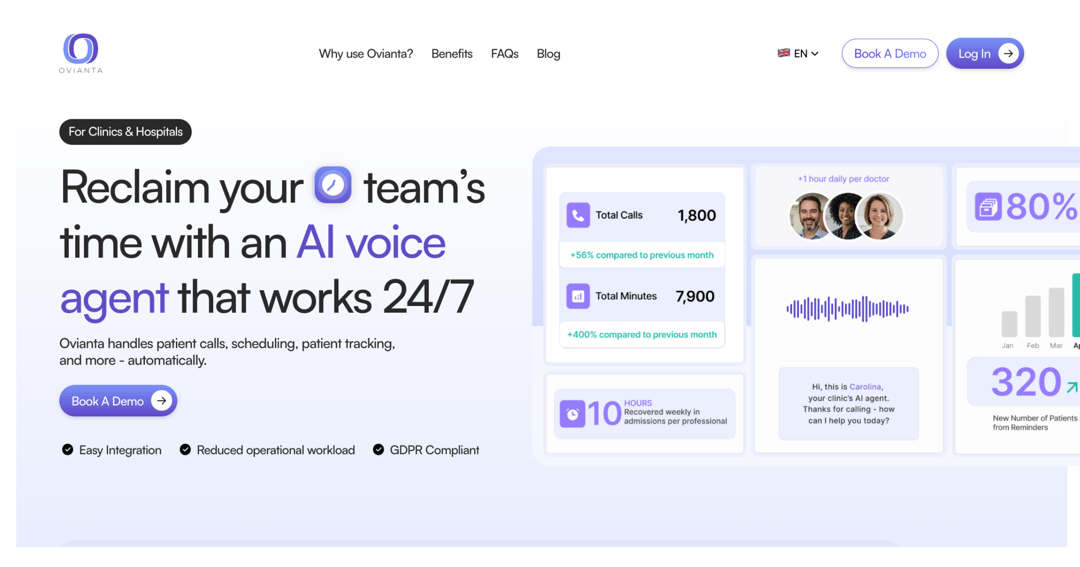Screen dimensions: 1080x567
Task: Click "+56% compared to previous month"
Action: pyautogui.click(x=642, y=255)
